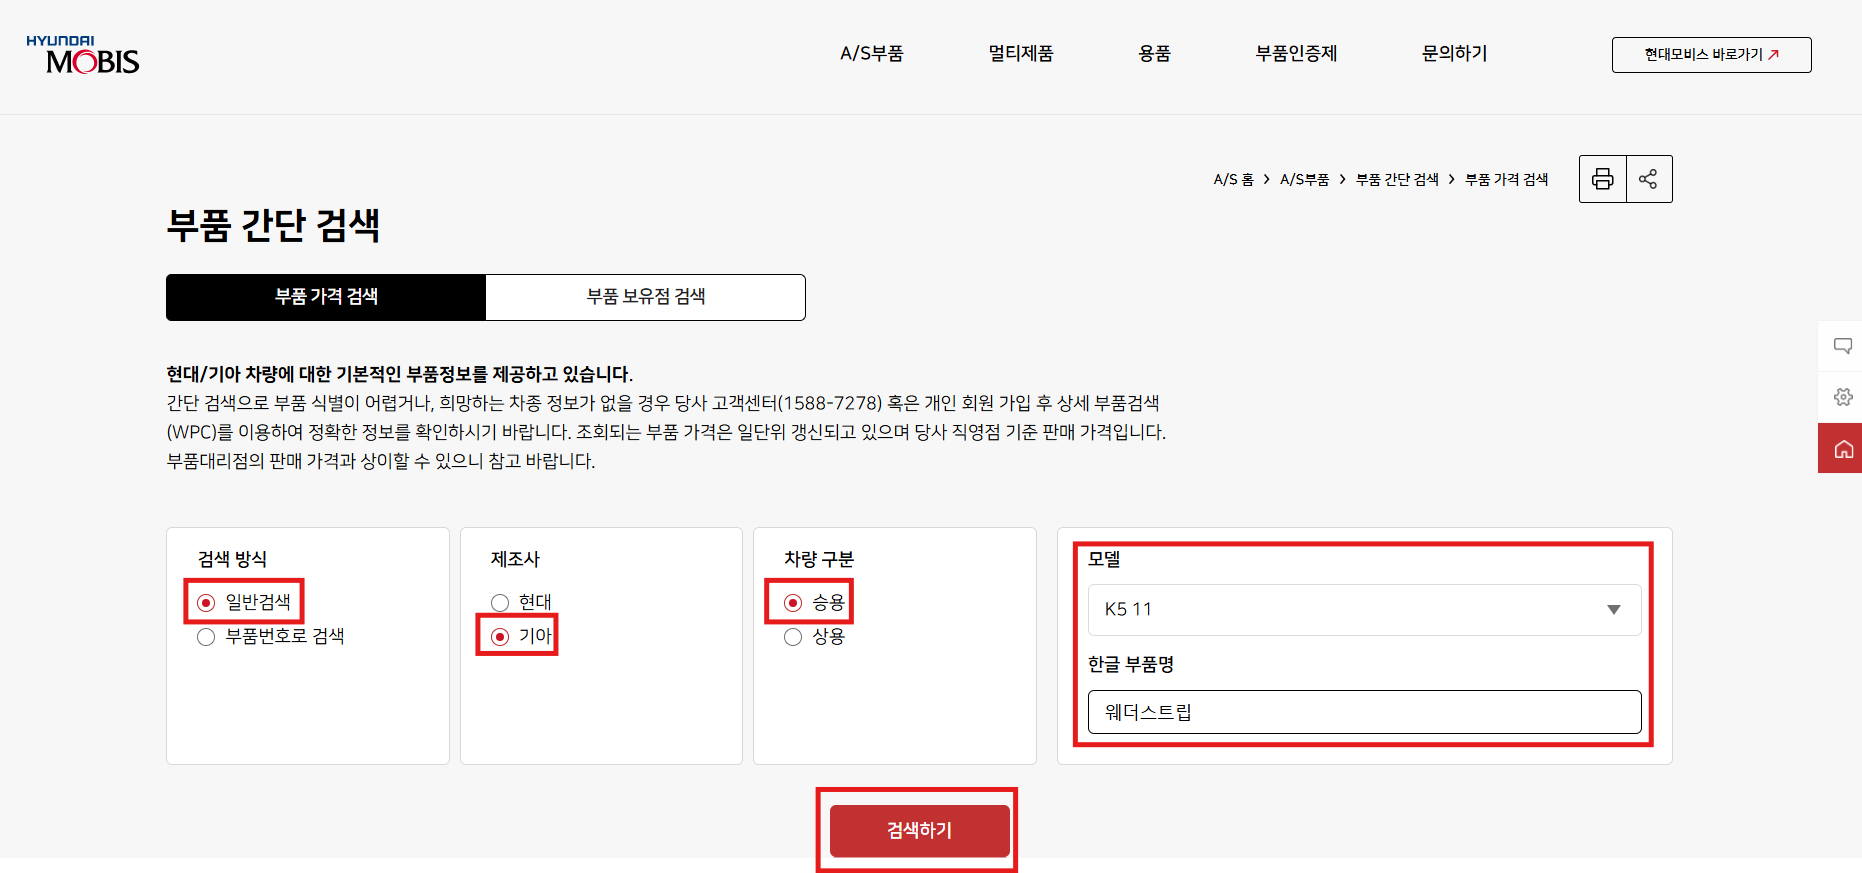Select 승용 vehicle type
Viewport: 1862px width, 873px height.
tap(793, 602)
